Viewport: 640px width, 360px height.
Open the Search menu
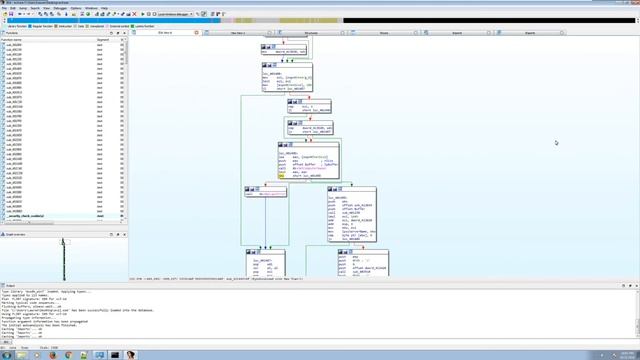point(36,8)
